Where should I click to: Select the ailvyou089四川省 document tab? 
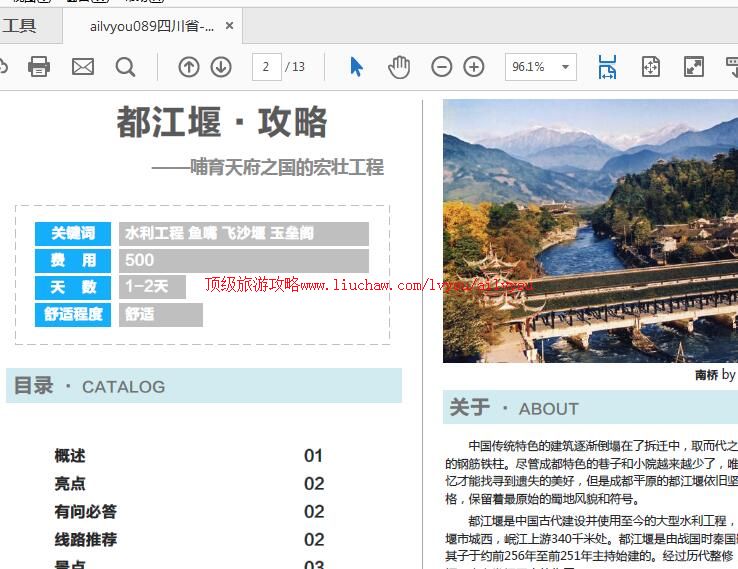point(151,26)
